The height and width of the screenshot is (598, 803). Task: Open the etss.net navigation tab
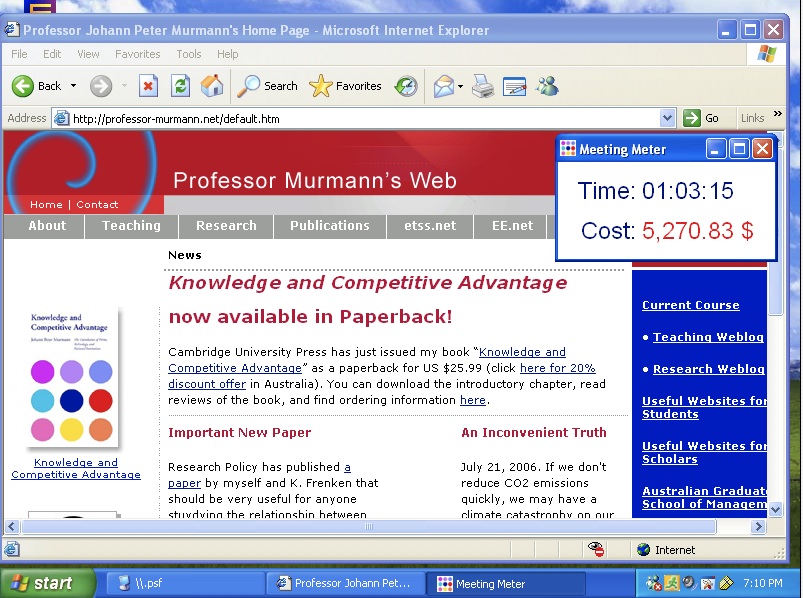point(430,226)
